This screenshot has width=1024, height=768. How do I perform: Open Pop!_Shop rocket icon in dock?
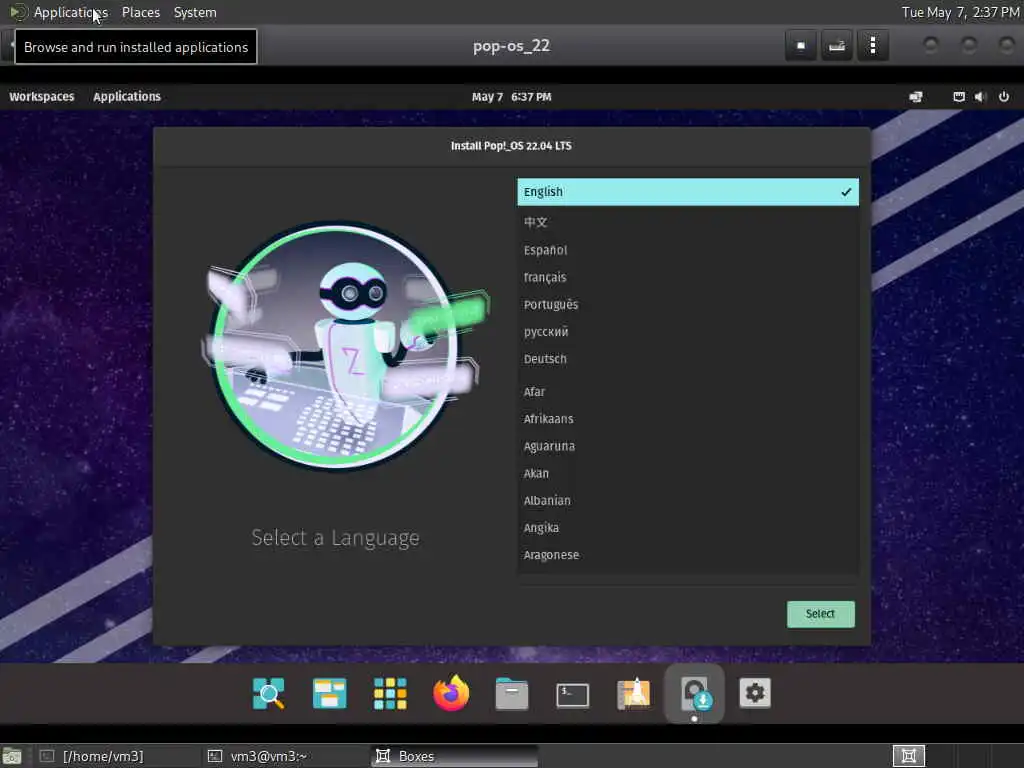(x=633, y=694)
